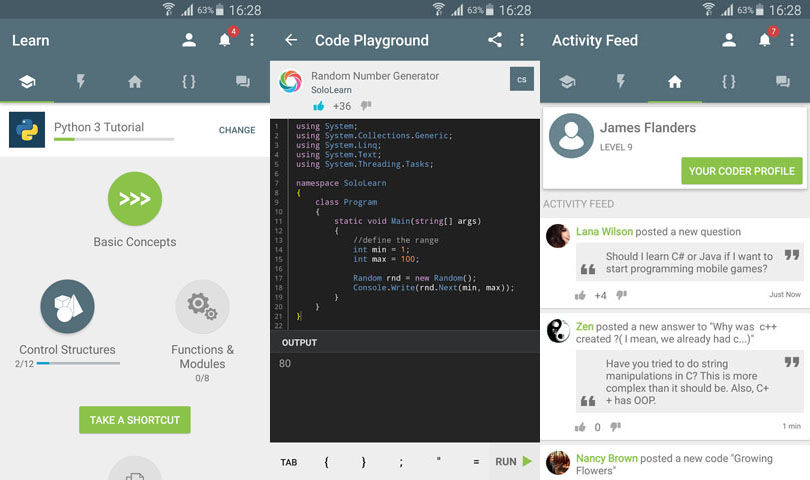
Task: Run the code with RUN button
Action: click(x=514, y=461)
